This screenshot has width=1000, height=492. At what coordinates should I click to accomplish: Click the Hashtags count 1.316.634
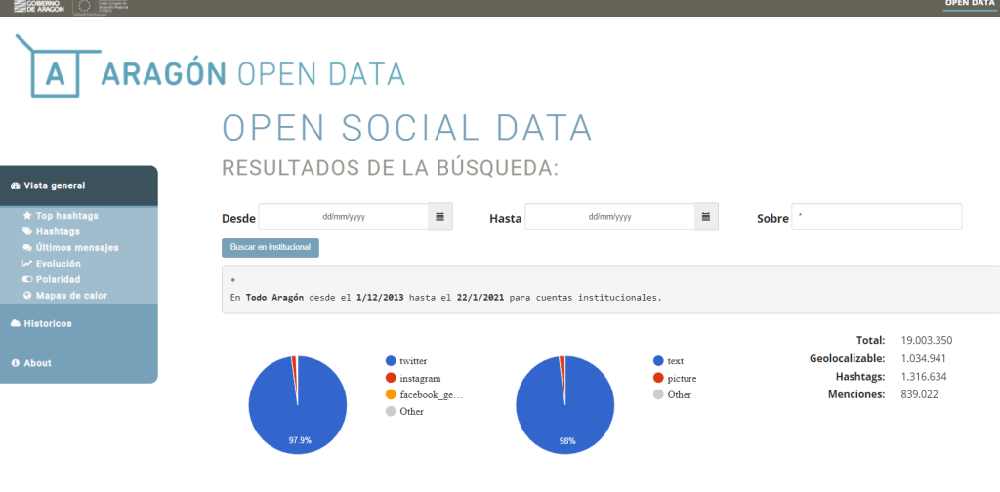(x=923, y=376)
